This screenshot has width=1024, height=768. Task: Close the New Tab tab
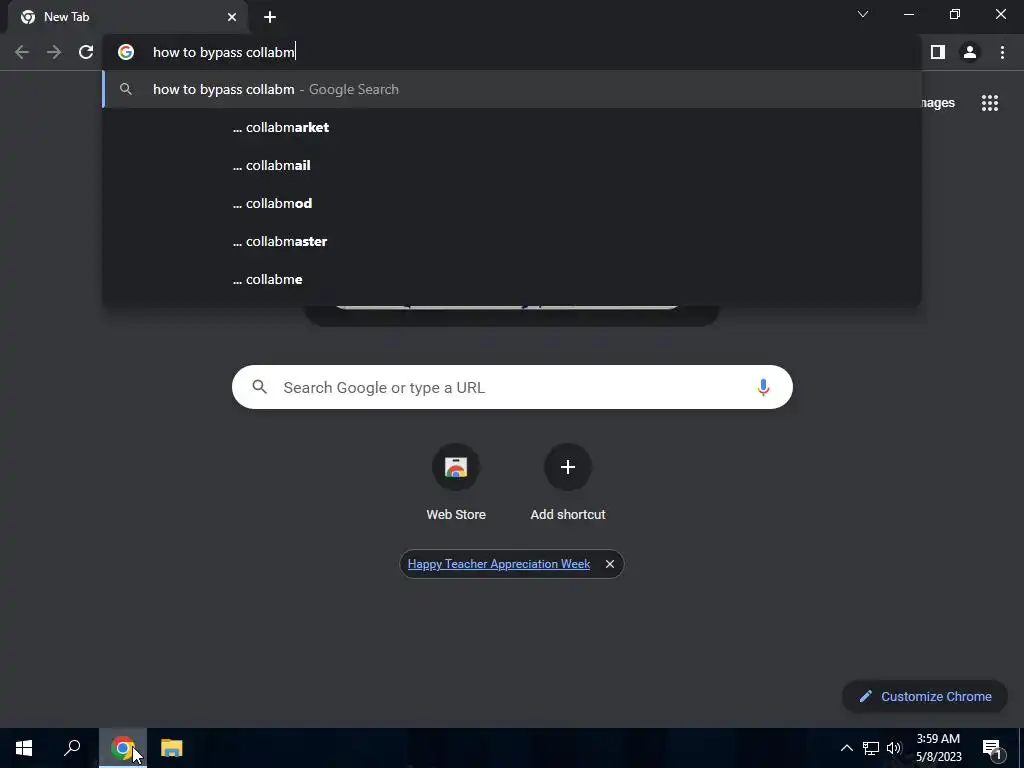[x=232, y=17]
